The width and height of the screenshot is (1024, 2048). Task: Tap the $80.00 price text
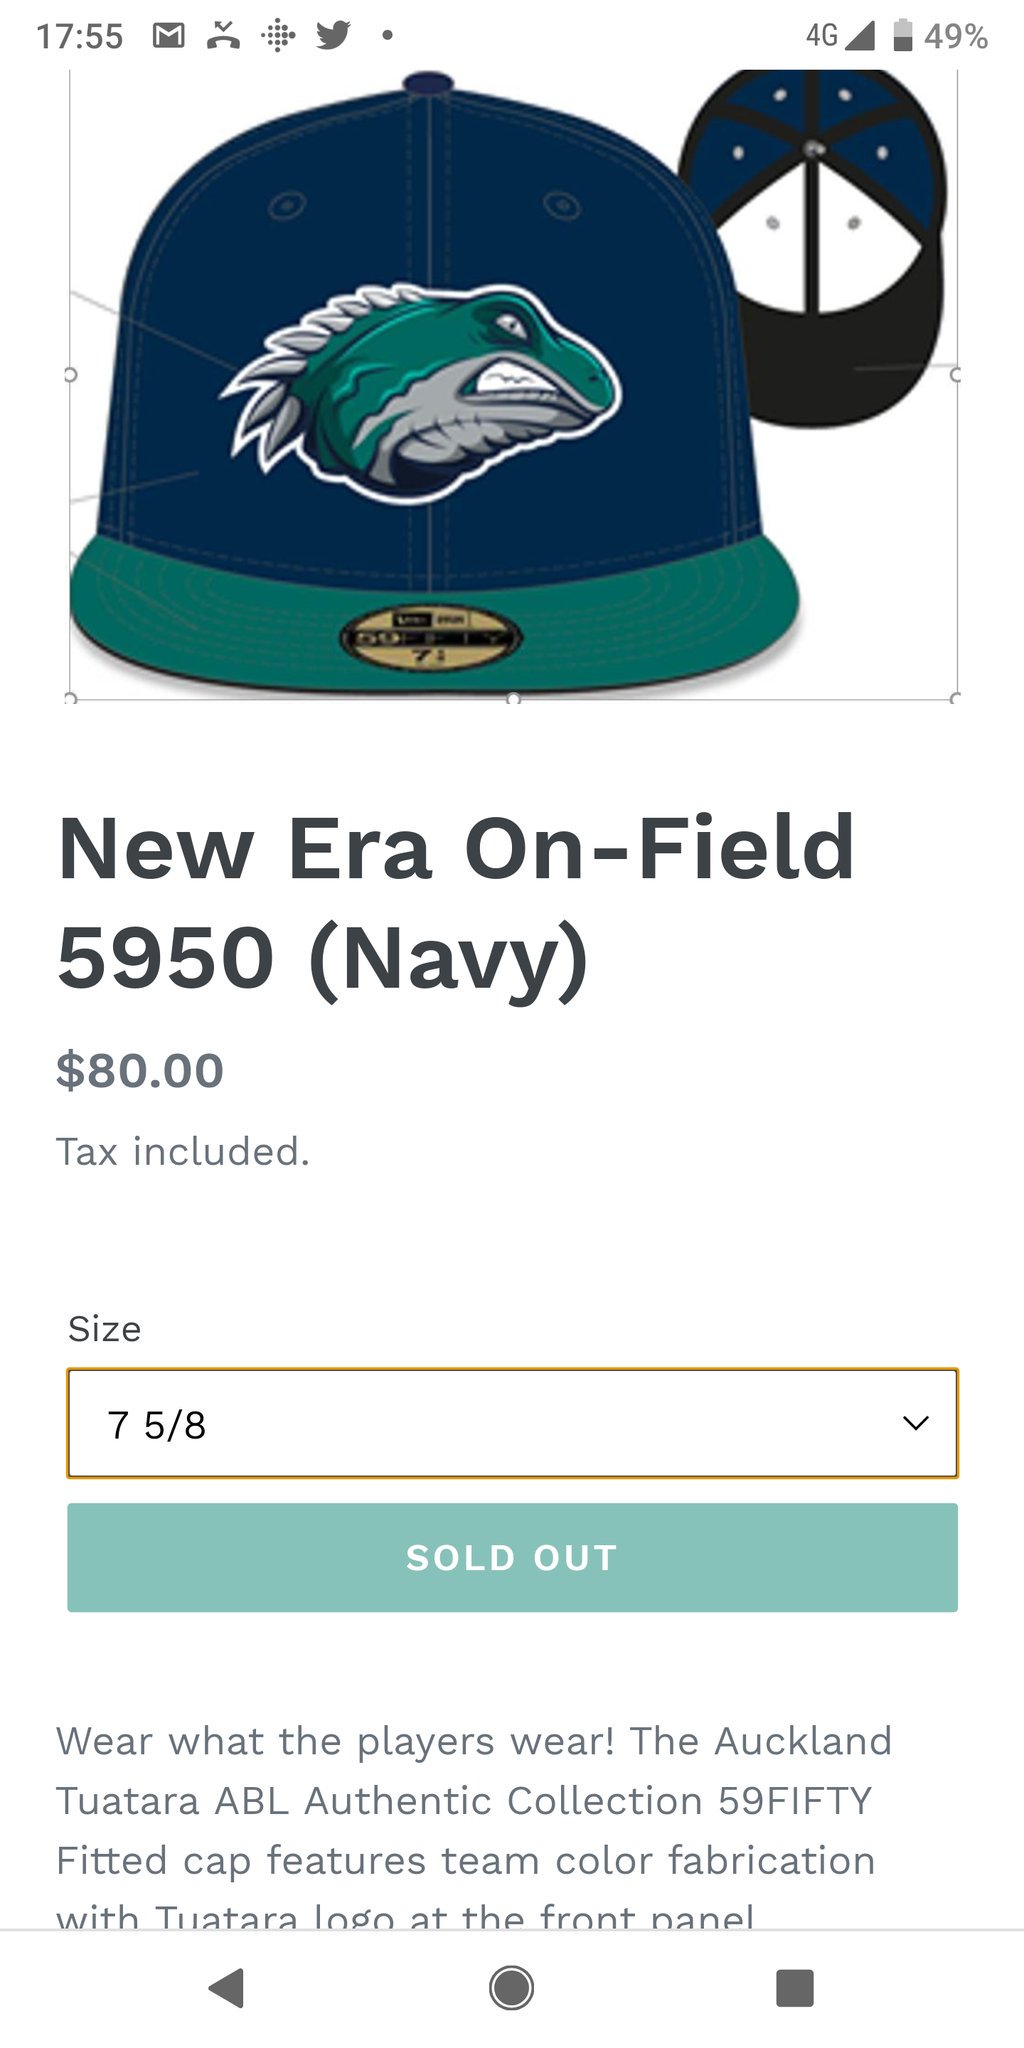click(140, 1071)
